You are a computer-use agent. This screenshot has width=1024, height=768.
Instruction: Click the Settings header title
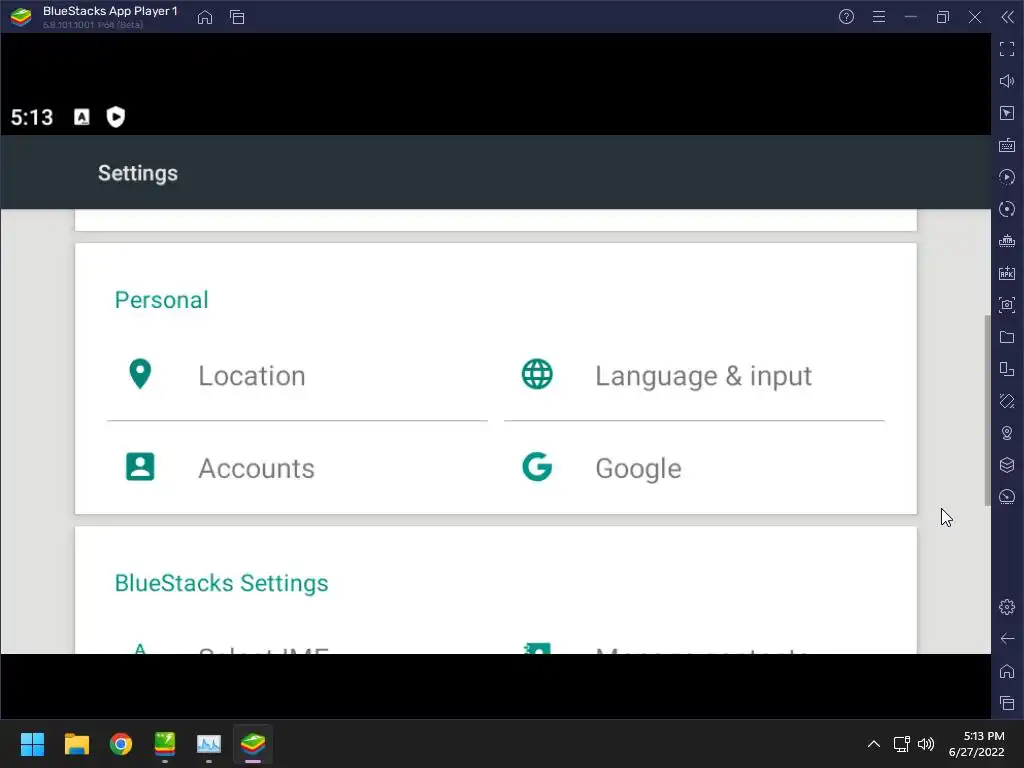click(138, 173)
